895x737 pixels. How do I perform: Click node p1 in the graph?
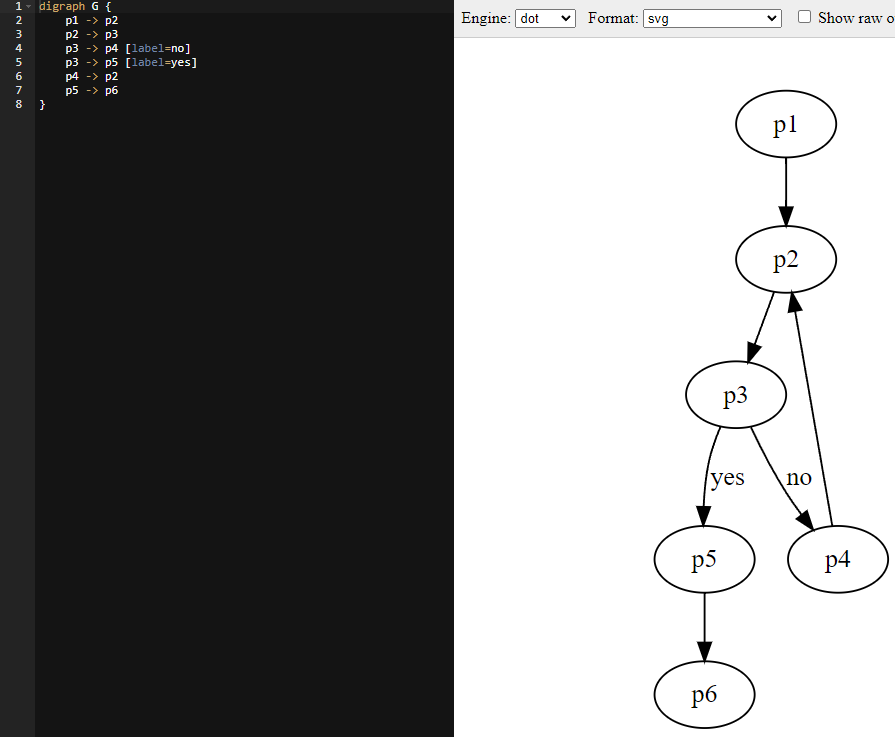click(x=785, y=125)
